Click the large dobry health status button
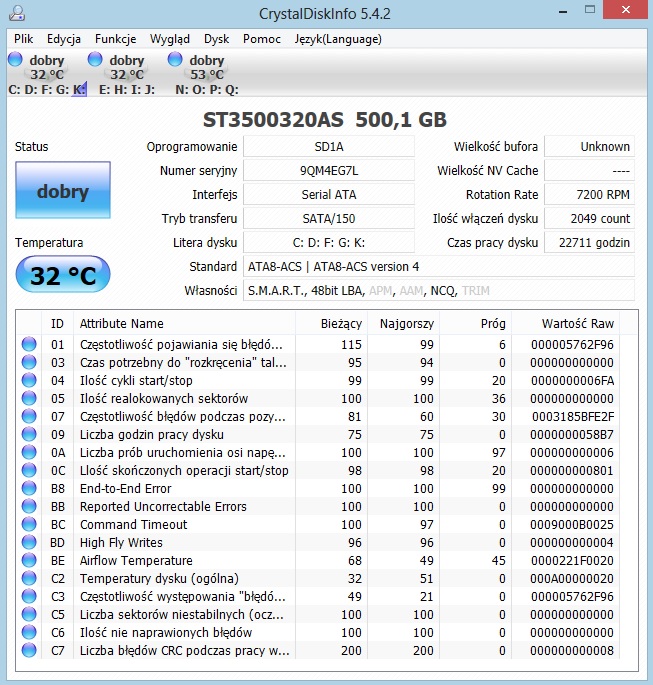The image size is (653, 685). [63, 190]
